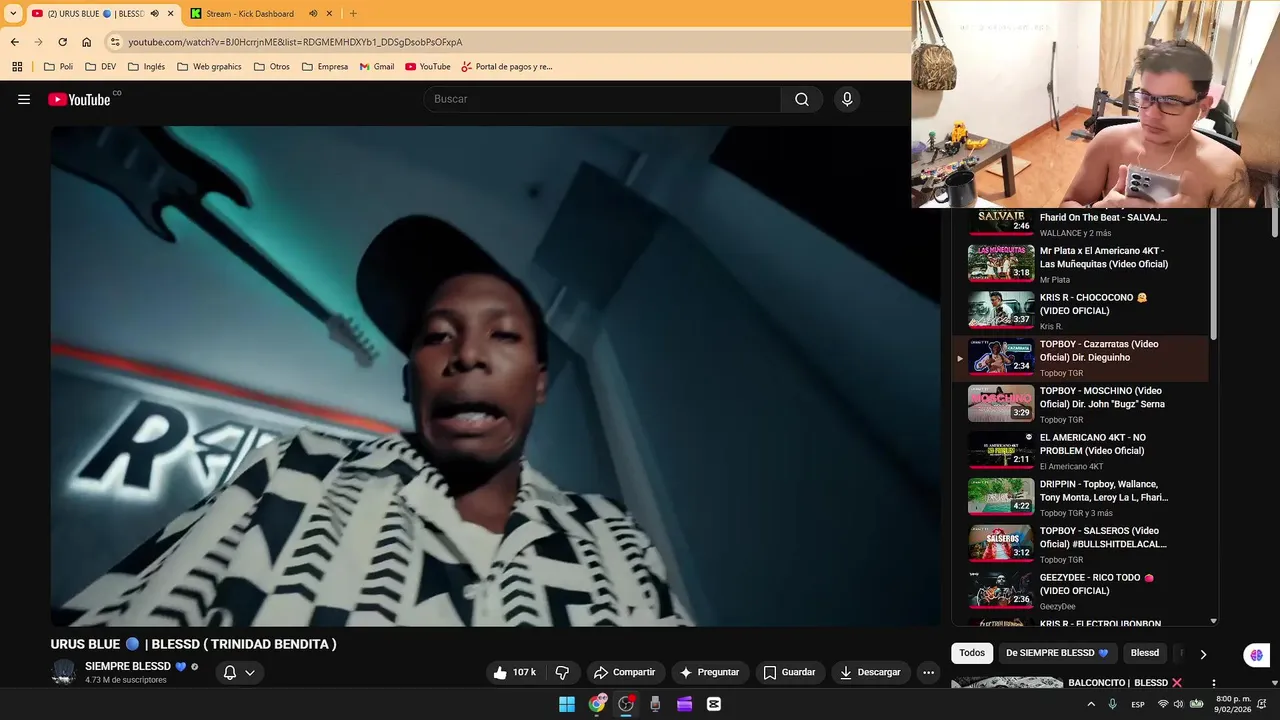Click the Descargar download button
This screenshot has height=720, width=1280.
point(870,672)
